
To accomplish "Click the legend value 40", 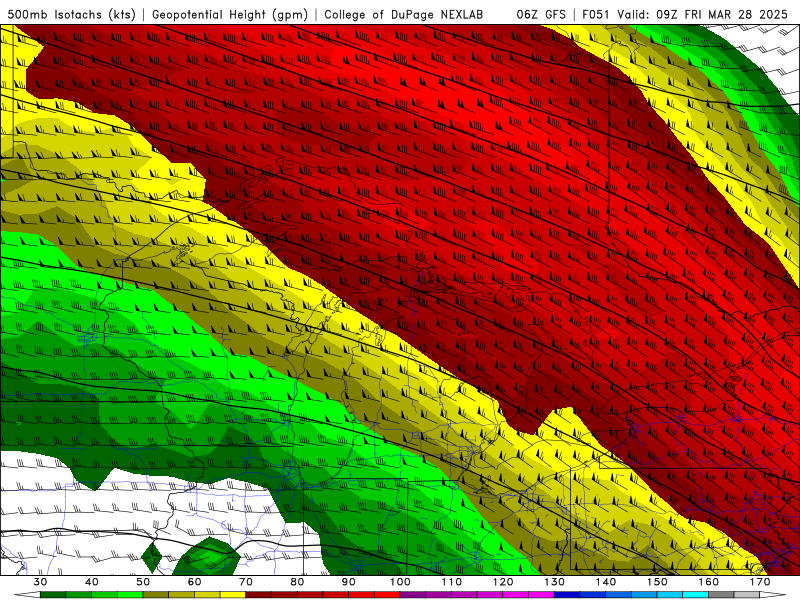I will (x=92, y=582).
